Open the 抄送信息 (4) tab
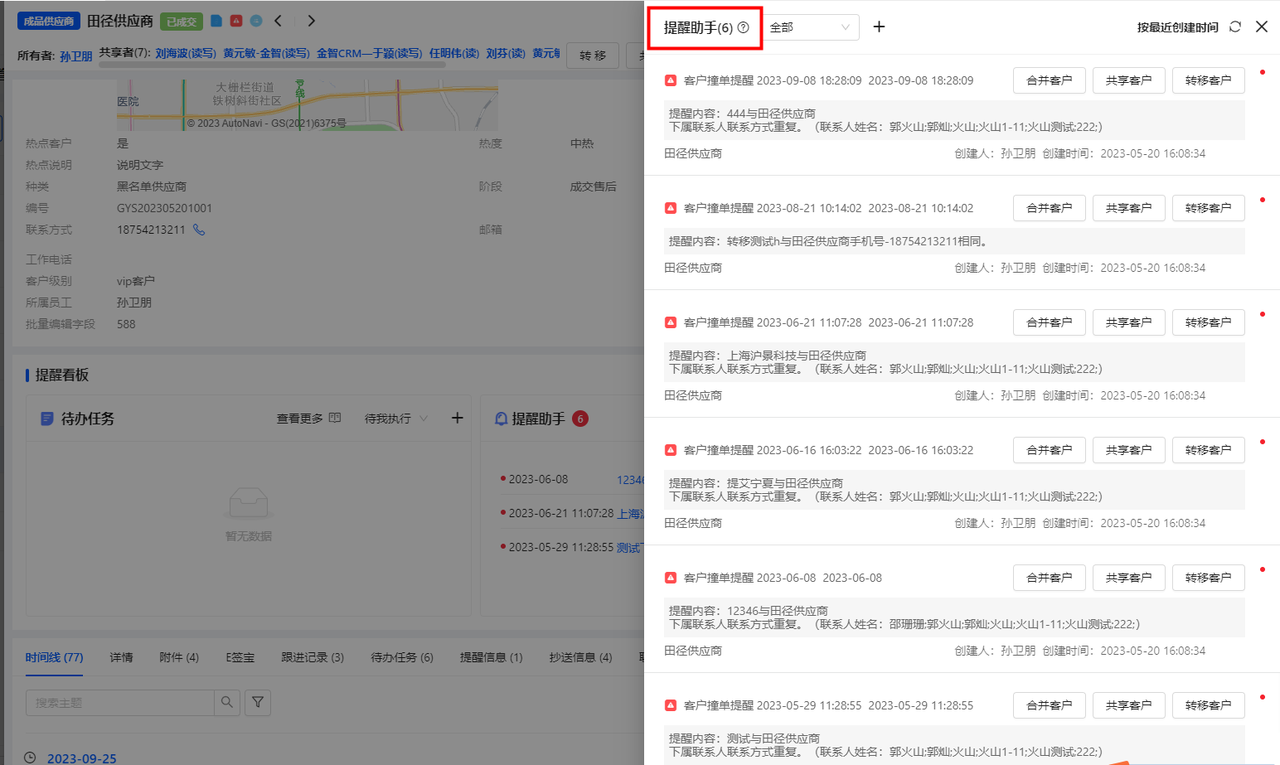 (580, 657)
